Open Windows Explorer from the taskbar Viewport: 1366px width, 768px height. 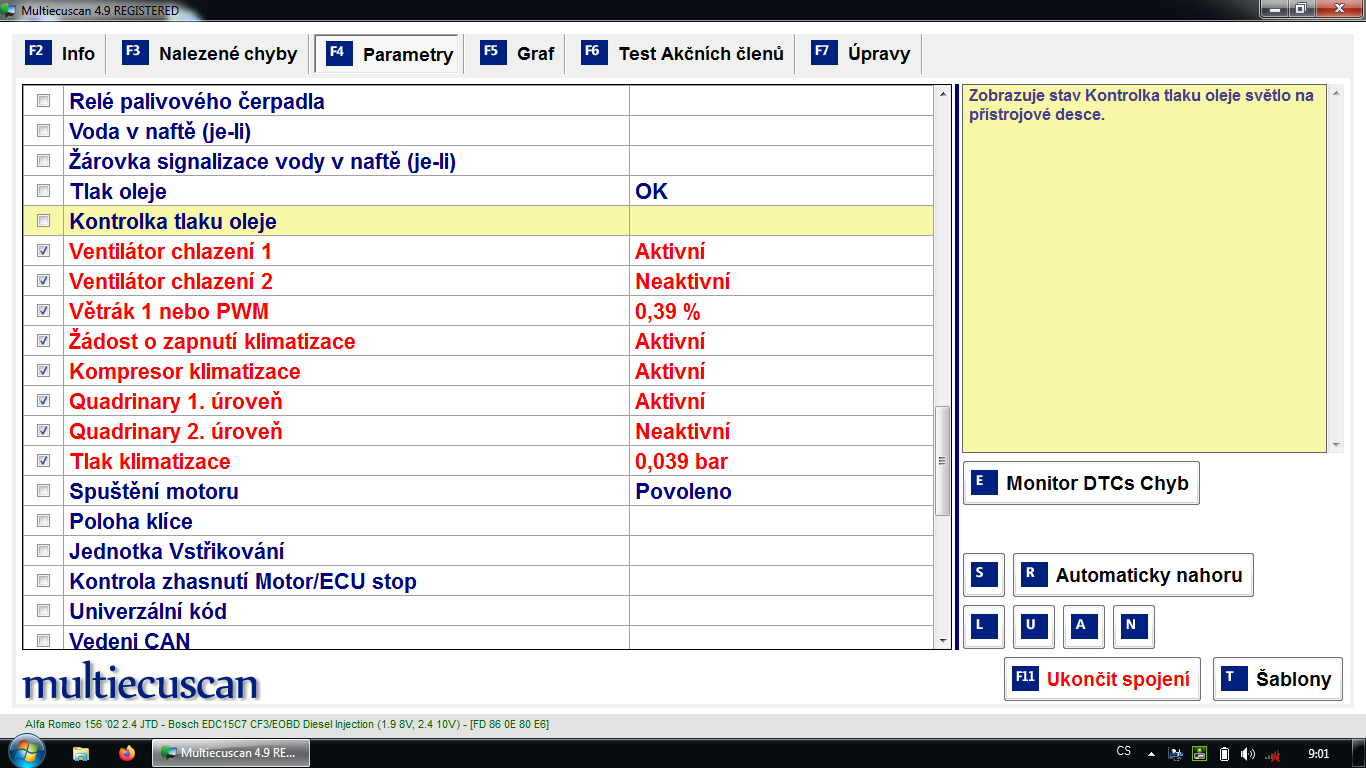[81, 753]
